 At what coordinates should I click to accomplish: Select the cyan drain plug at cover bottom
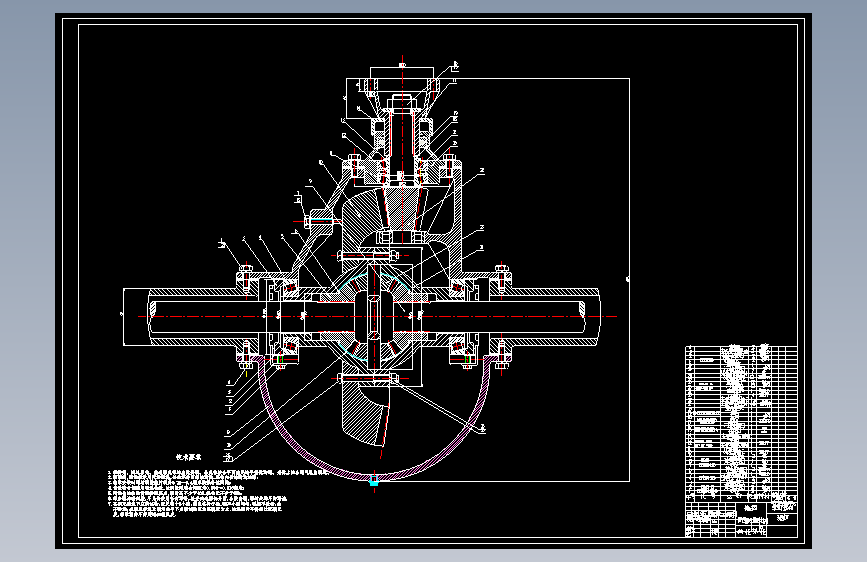pos(374,480)
